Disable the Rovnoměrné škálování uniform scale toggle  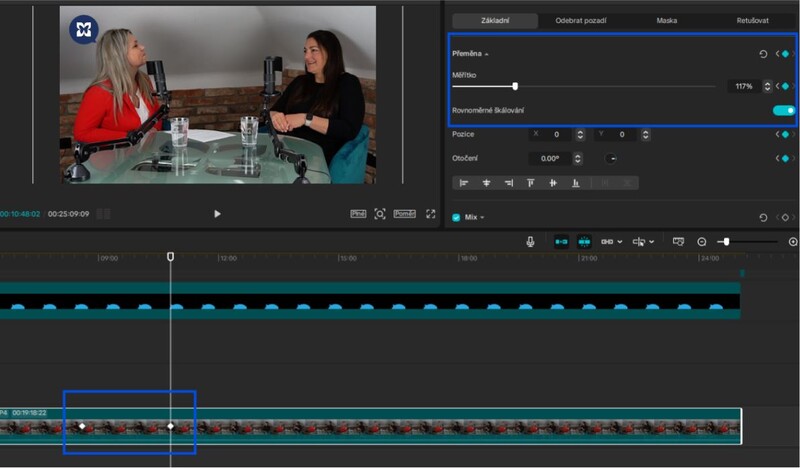pos(784,110)
